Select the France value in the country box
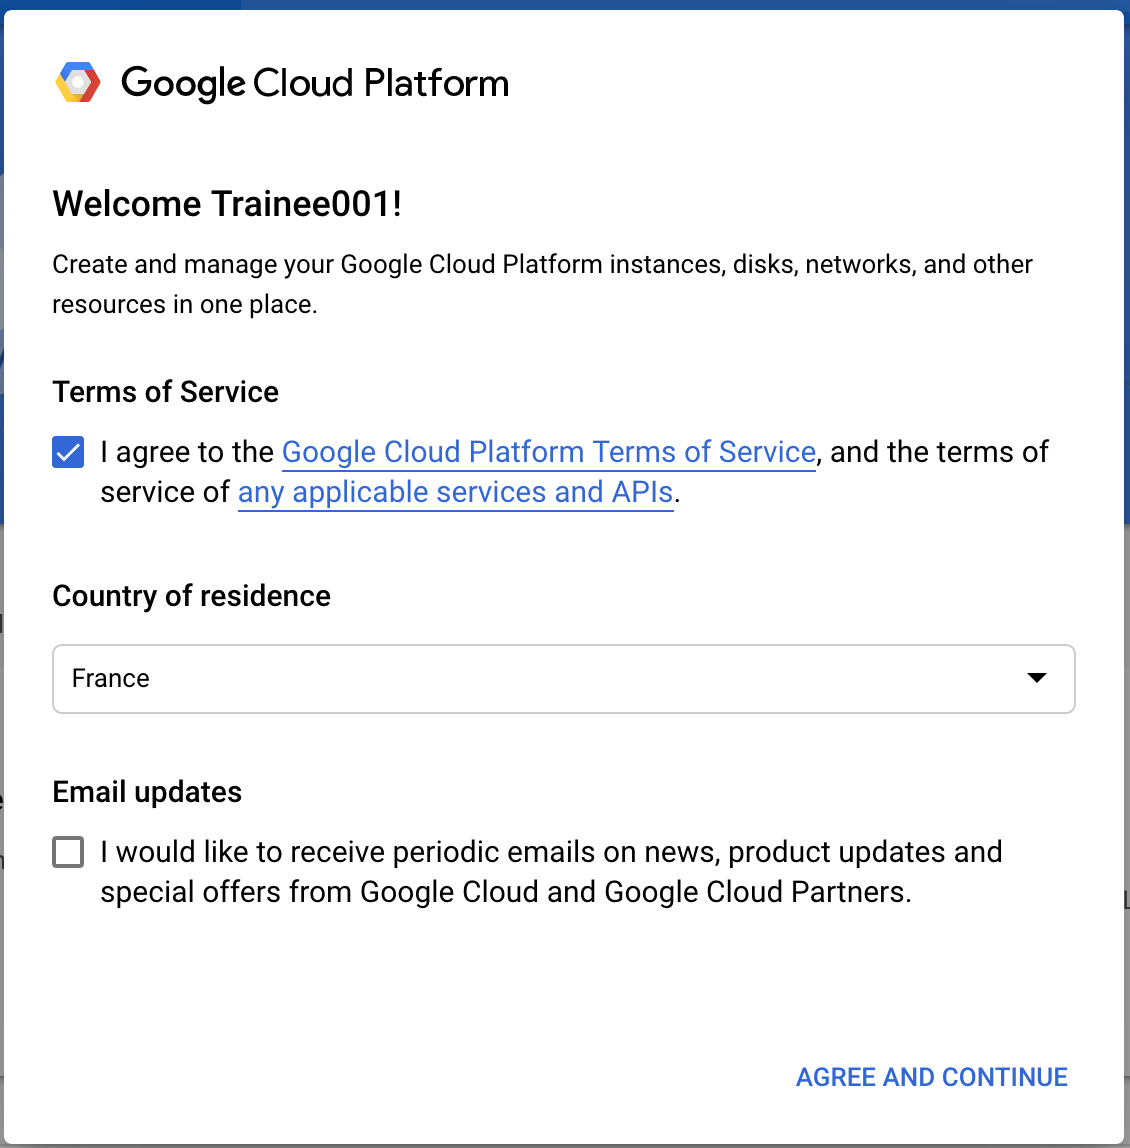Viewport: 1130px width, 1148px height. point(111,679)
